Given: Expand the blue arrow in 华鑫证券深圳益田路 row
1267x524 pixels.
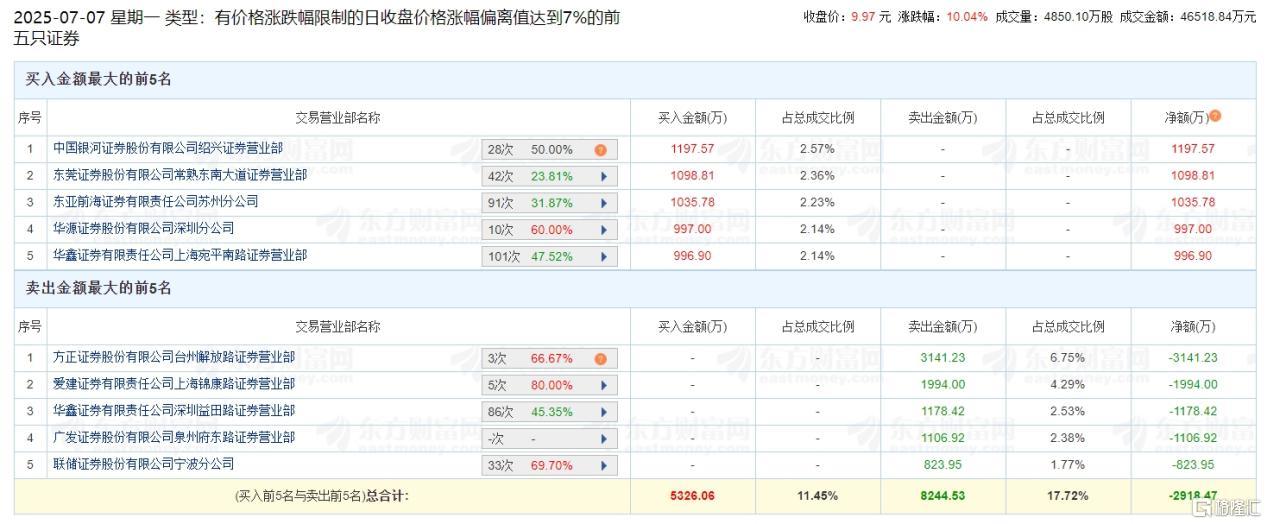Looking at the screenshot, I should point(603,412).
